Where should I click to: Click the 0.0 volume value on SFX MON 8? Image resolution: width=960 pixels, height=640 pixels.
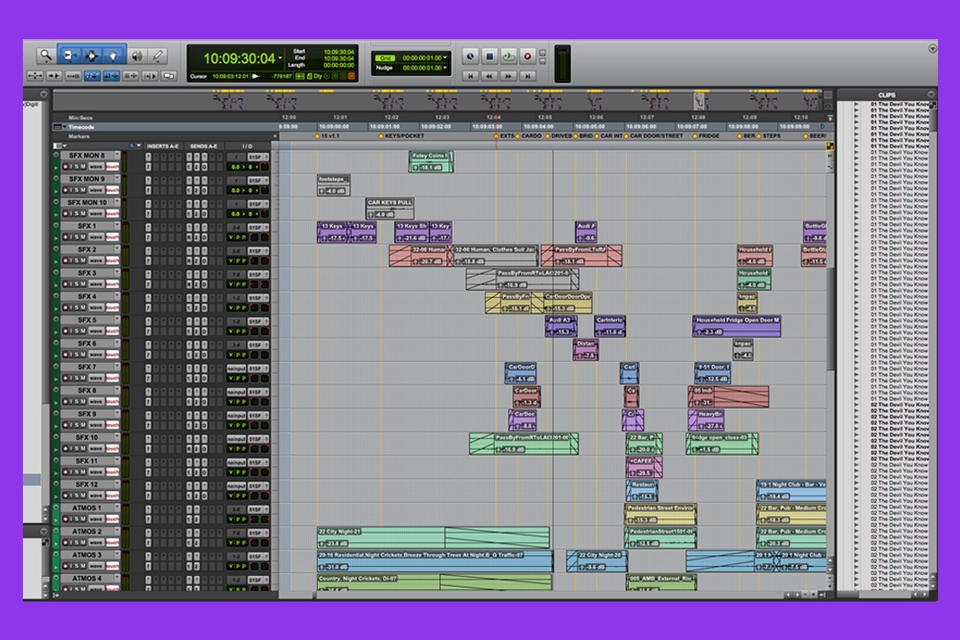(x=234, y=167)
